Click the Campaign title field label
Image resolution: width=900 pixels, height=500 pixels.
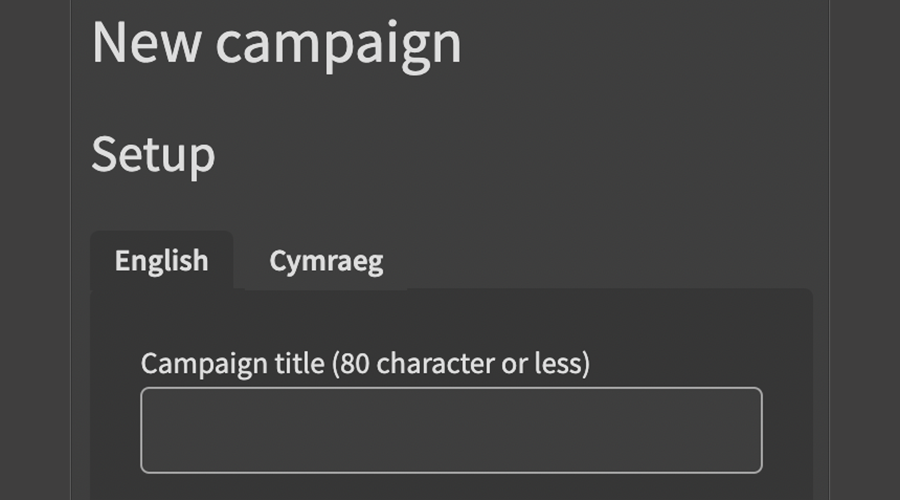(x=365, y=363)
